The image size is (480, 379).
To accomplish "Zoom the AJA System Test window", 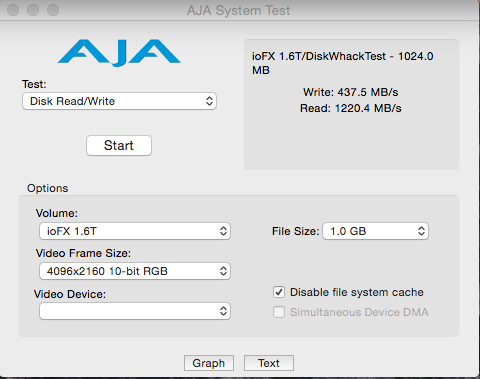I will (x=53, y=10).
